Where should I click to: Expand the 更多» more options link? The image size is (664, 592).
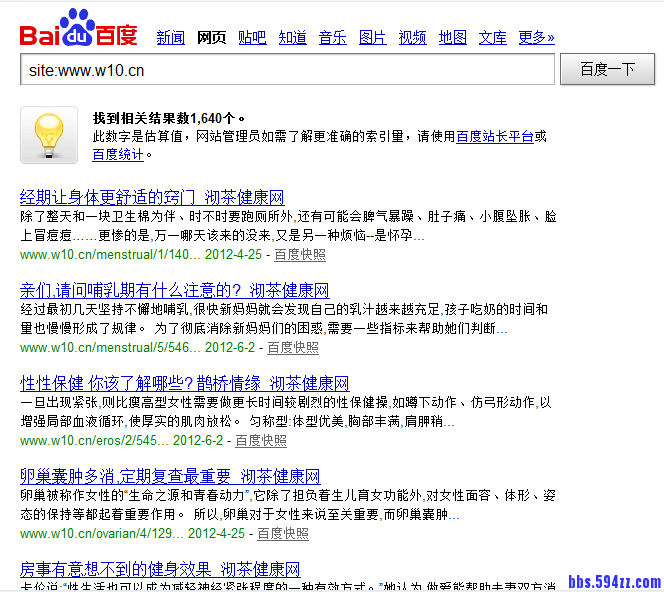tap(537, 38)
